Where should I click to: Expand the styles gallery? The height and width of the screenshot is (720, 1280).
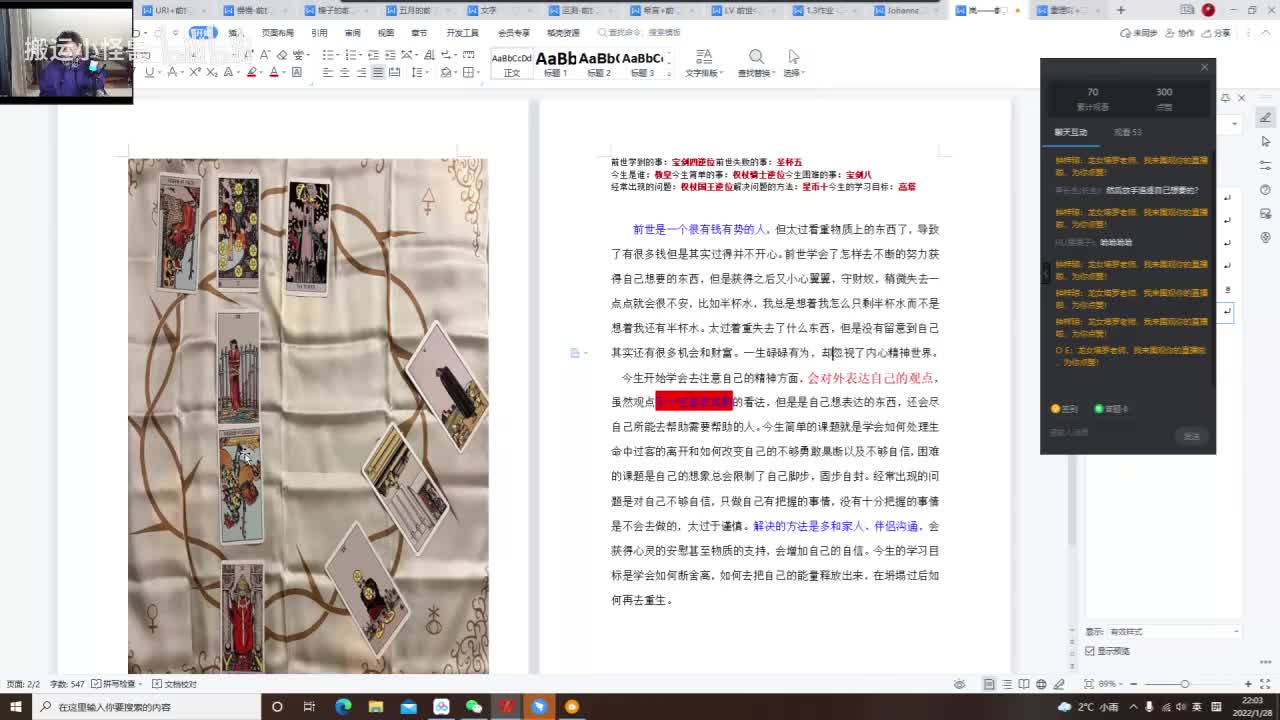[667, 74]
